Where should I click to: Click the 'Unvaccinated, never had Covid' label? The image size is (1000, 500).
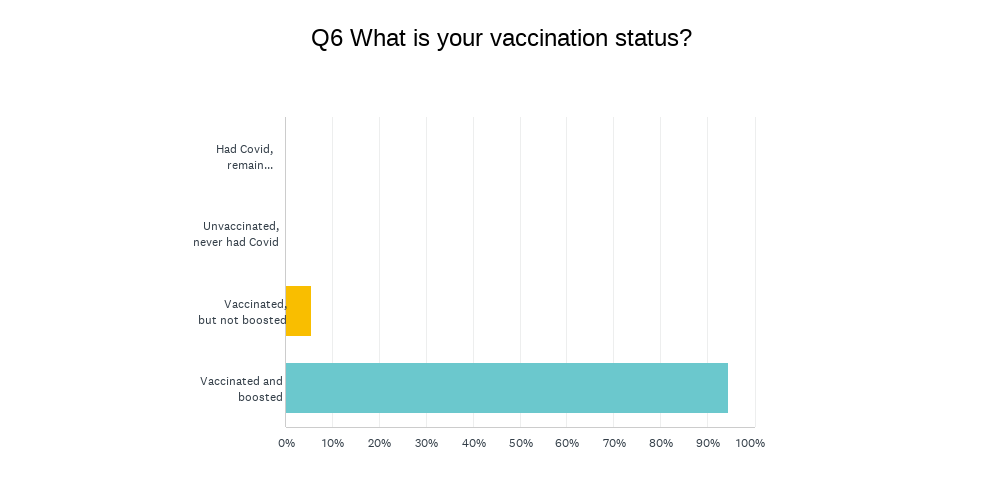tap(236, 234)
